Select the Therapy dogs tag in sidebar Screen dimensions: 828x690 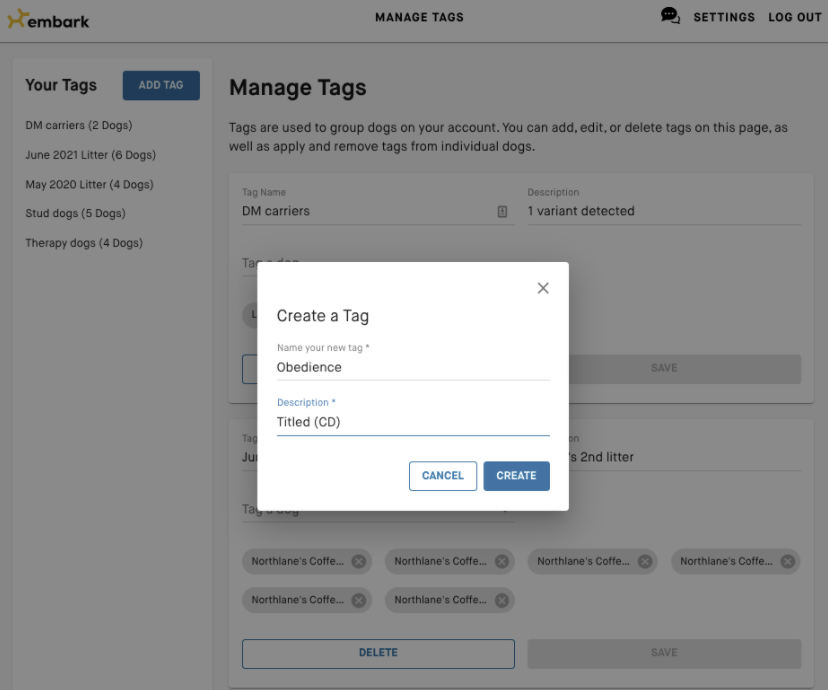click(x=84, y=243)
